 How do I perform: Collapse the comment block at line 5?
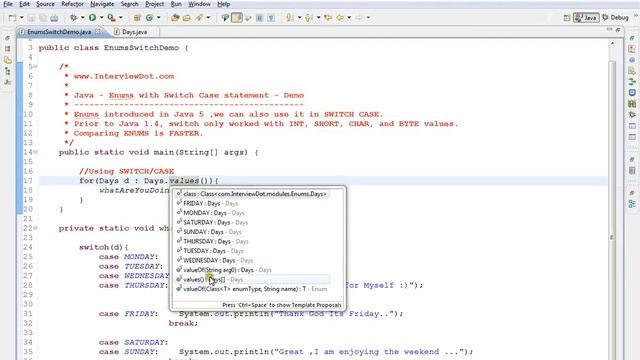tap(36, 66)
